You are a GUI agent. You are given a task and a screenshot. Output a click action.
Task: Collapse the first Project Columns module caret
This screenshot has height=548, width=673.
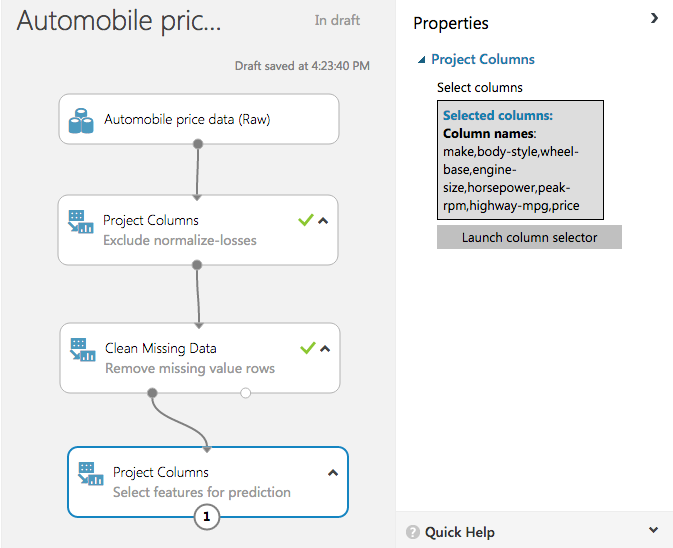[323, 221]
